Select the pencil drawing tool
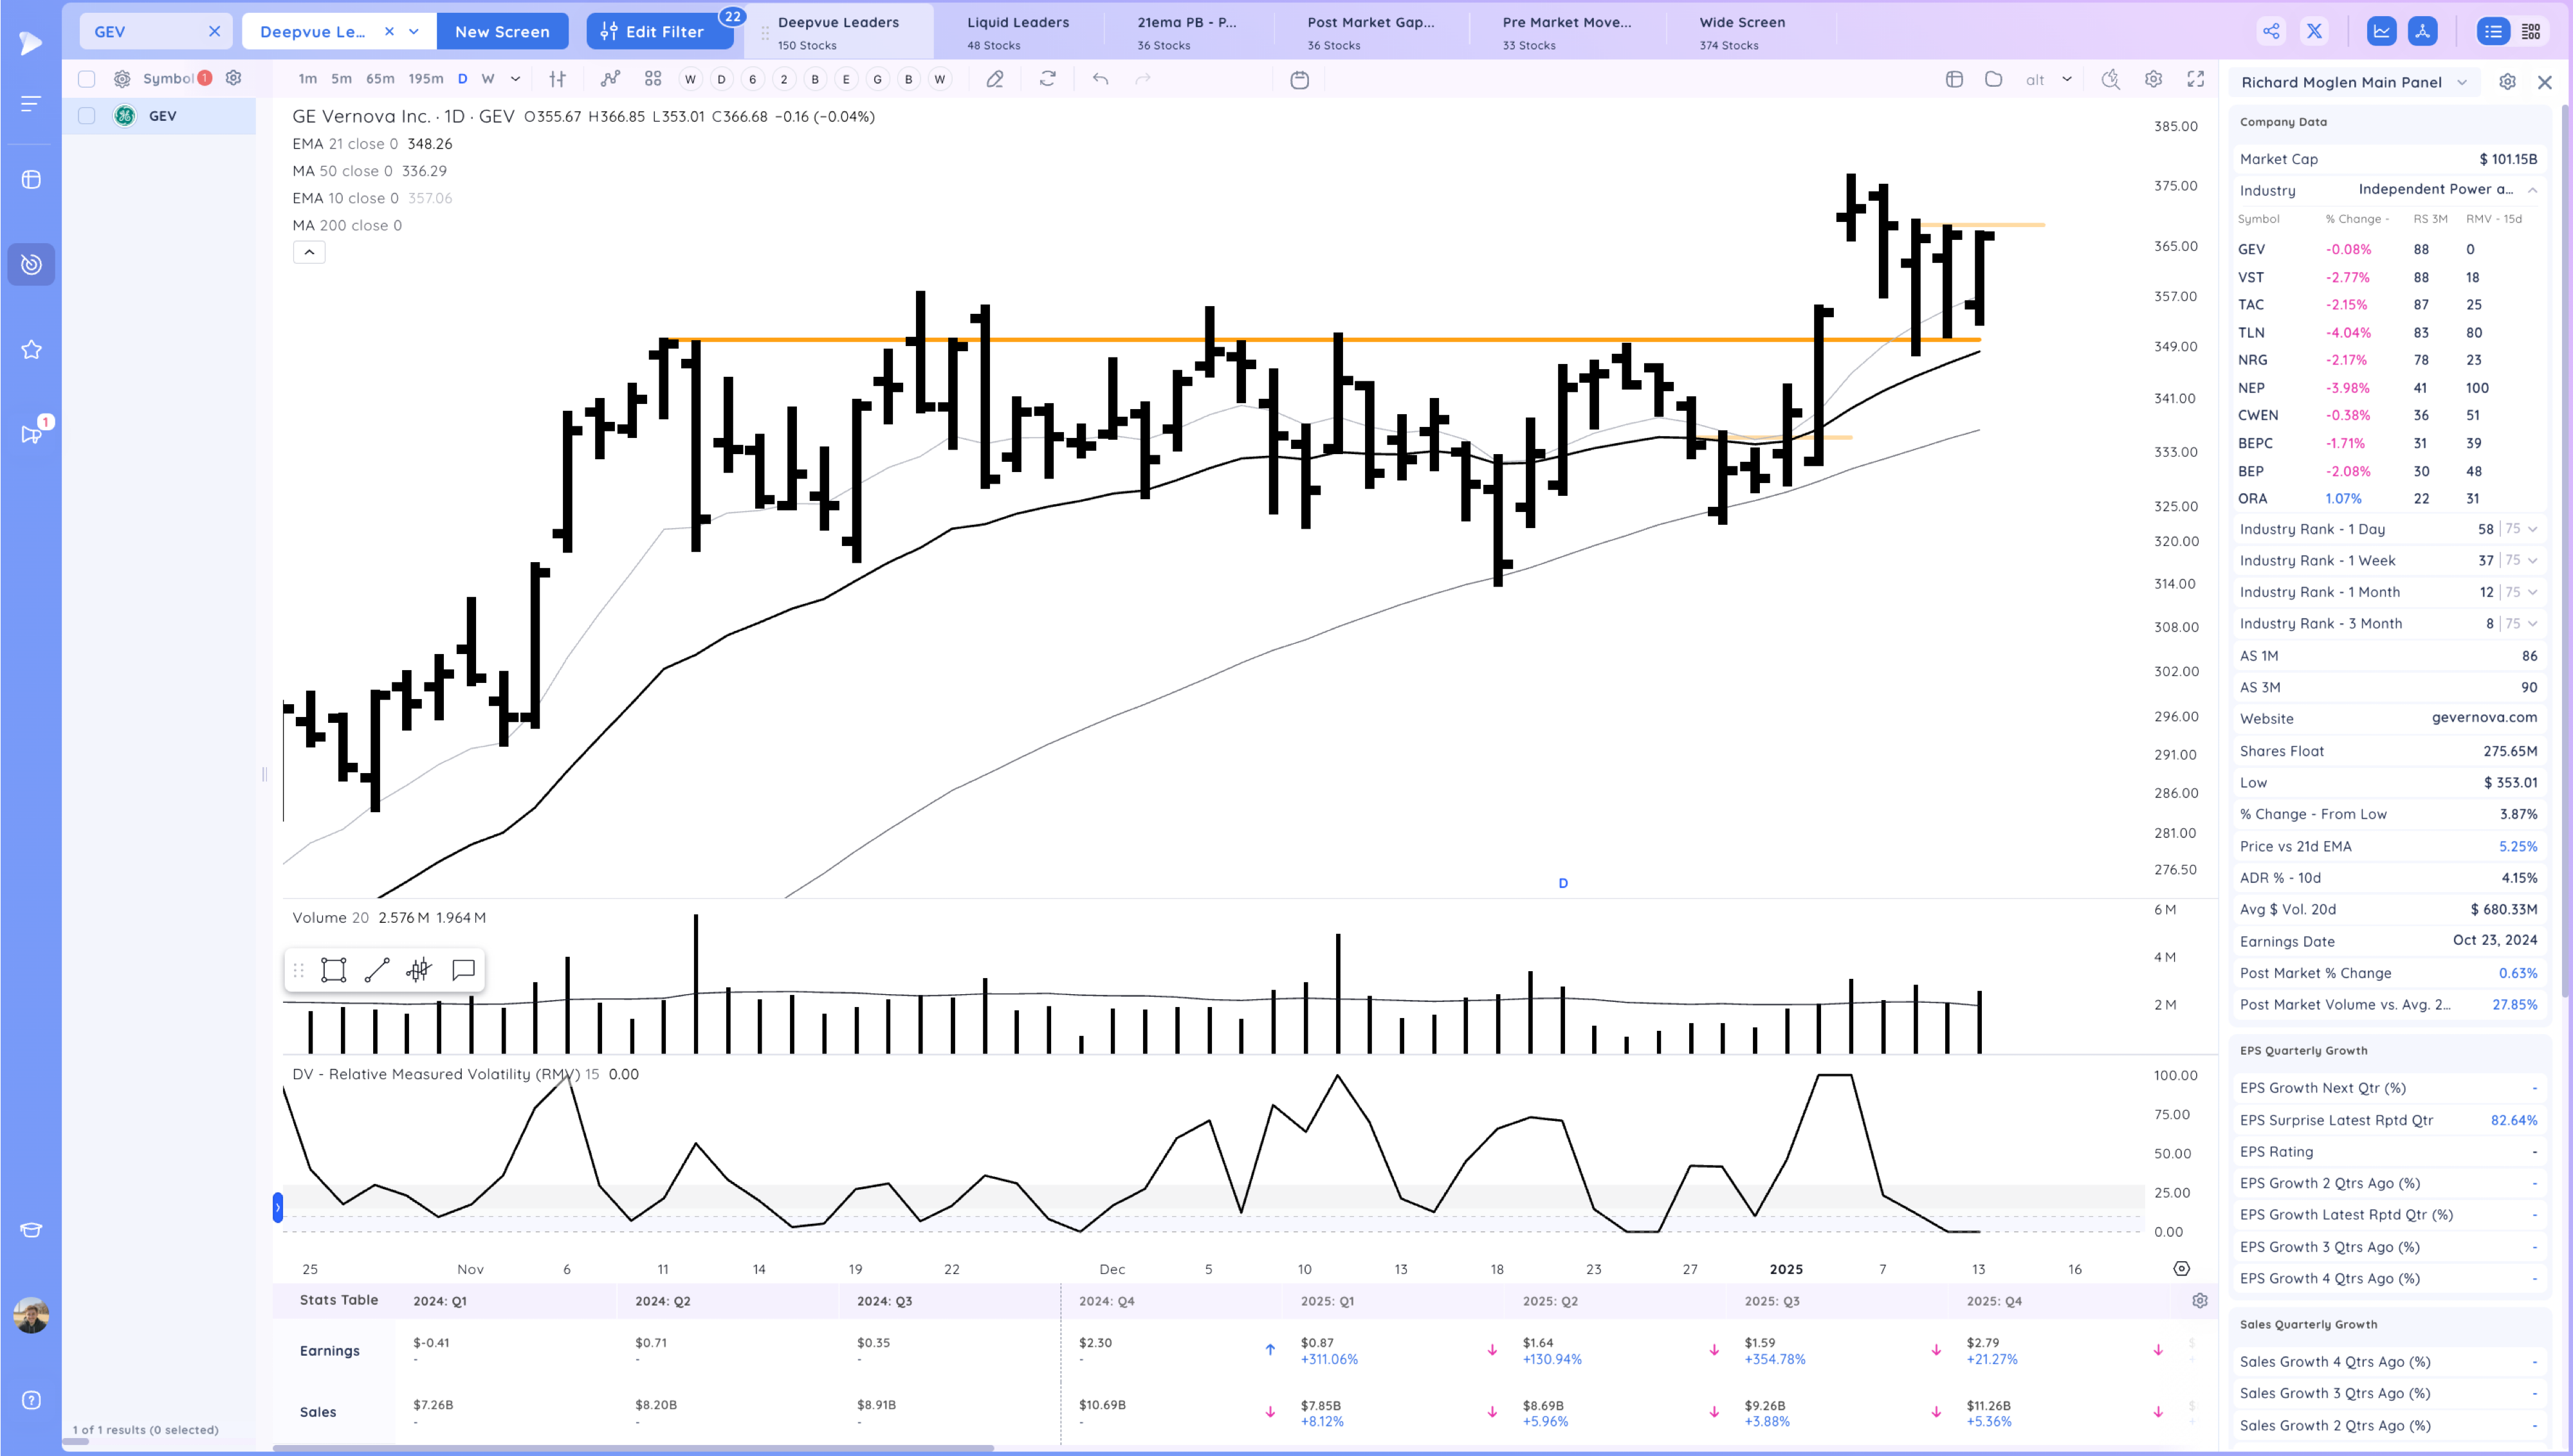The height and width of the screenshot is (1456, 2573). pyautogui.click(x=994, y=79)
